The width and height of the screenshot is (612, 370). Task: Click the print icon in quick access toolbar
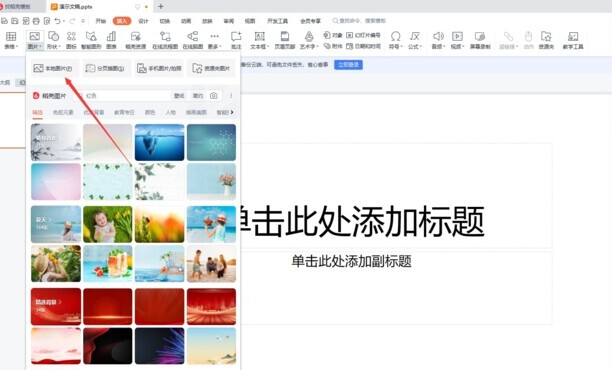pyautogui.click(x=36, y=21)
